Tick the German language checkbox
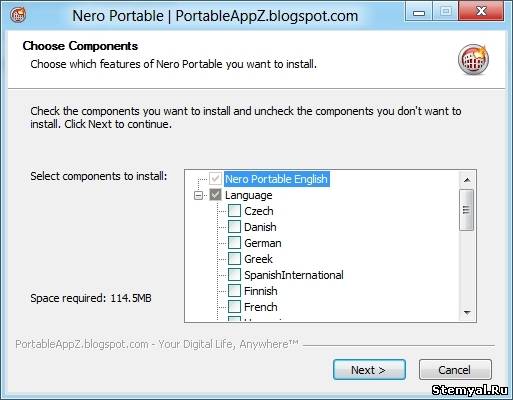 tap(234, 243)
